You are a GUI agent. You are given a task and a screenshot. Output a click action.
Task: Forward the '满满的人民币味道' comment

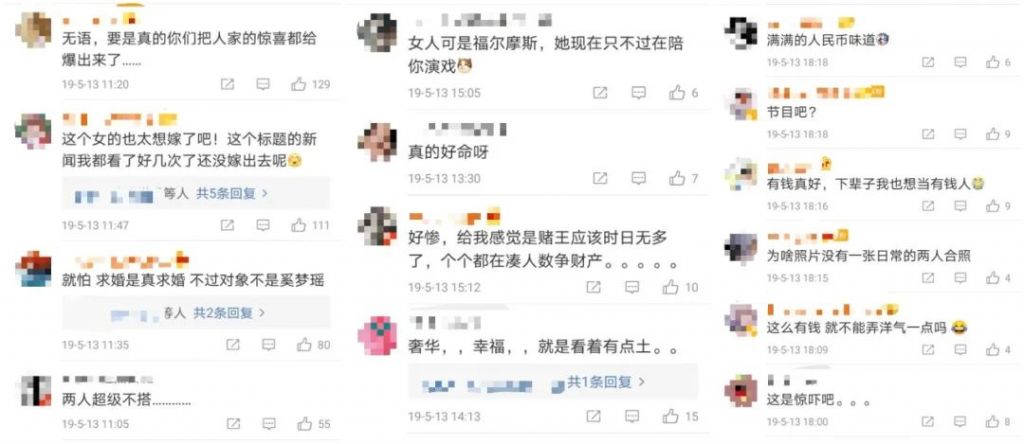click(928, 63)
